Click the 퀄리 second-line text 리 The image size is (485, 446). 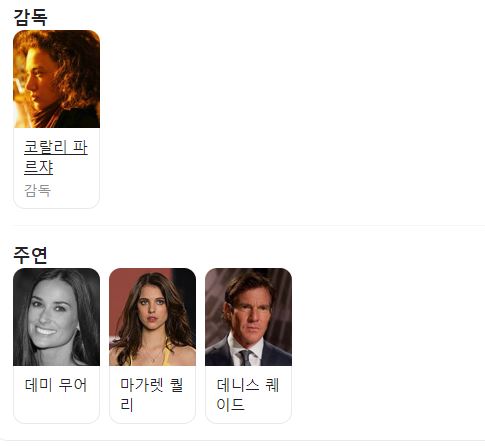pos(127,405)
